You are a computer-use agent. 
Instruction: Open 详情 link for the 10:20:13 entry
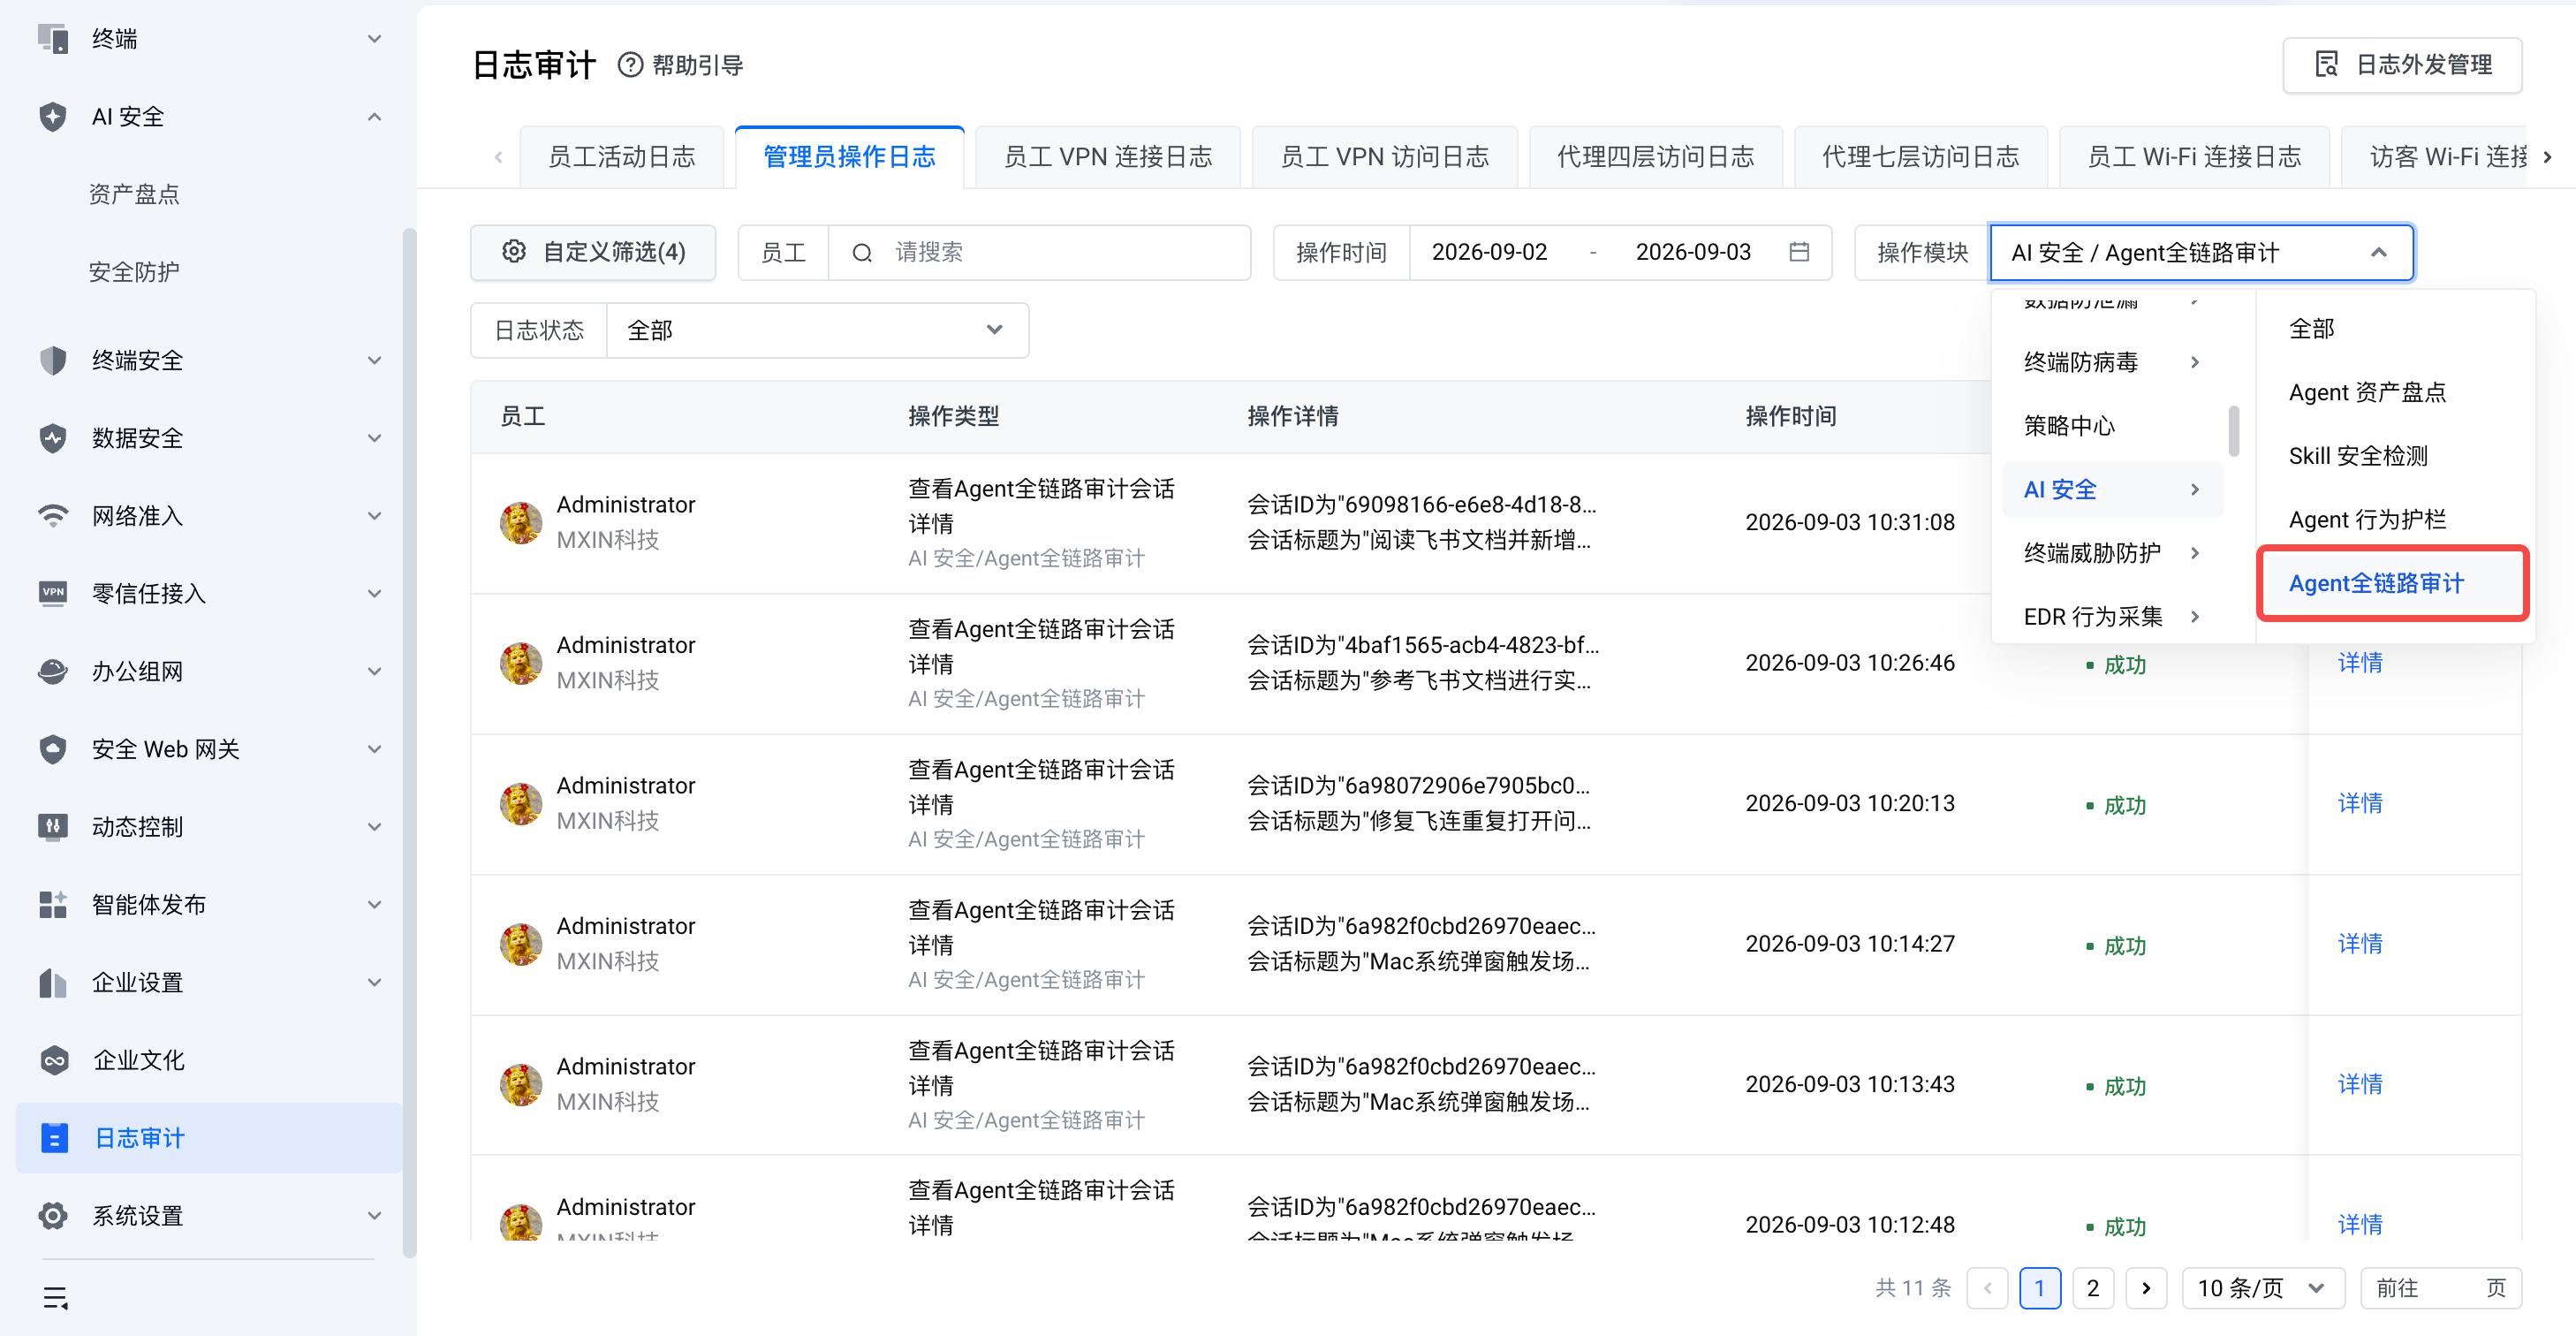point(2359,803)
